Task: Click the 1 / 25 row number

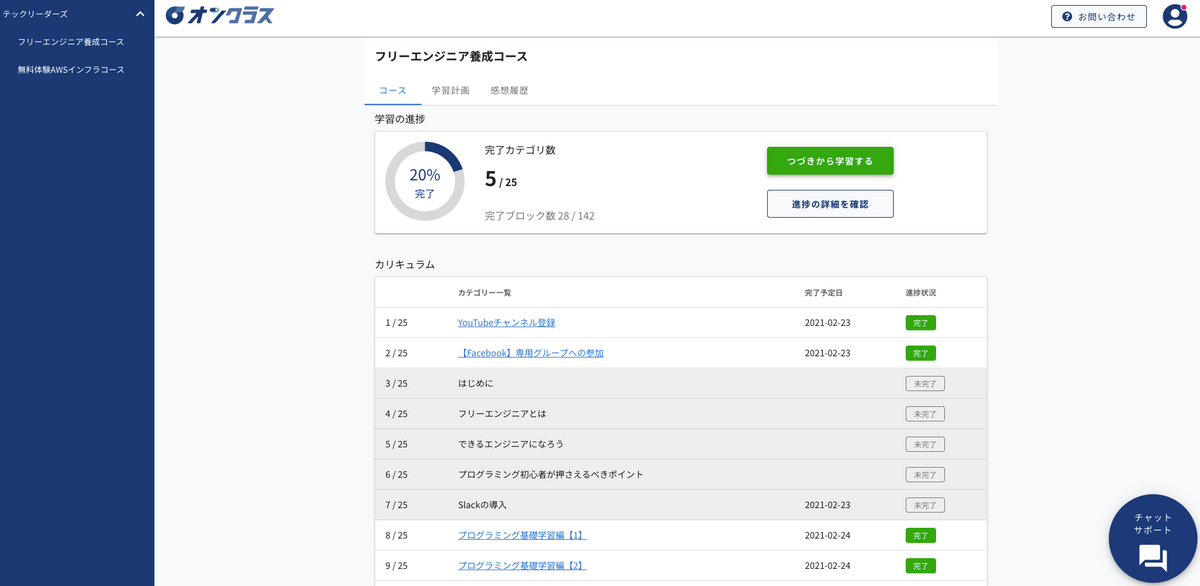Action: 396,323
